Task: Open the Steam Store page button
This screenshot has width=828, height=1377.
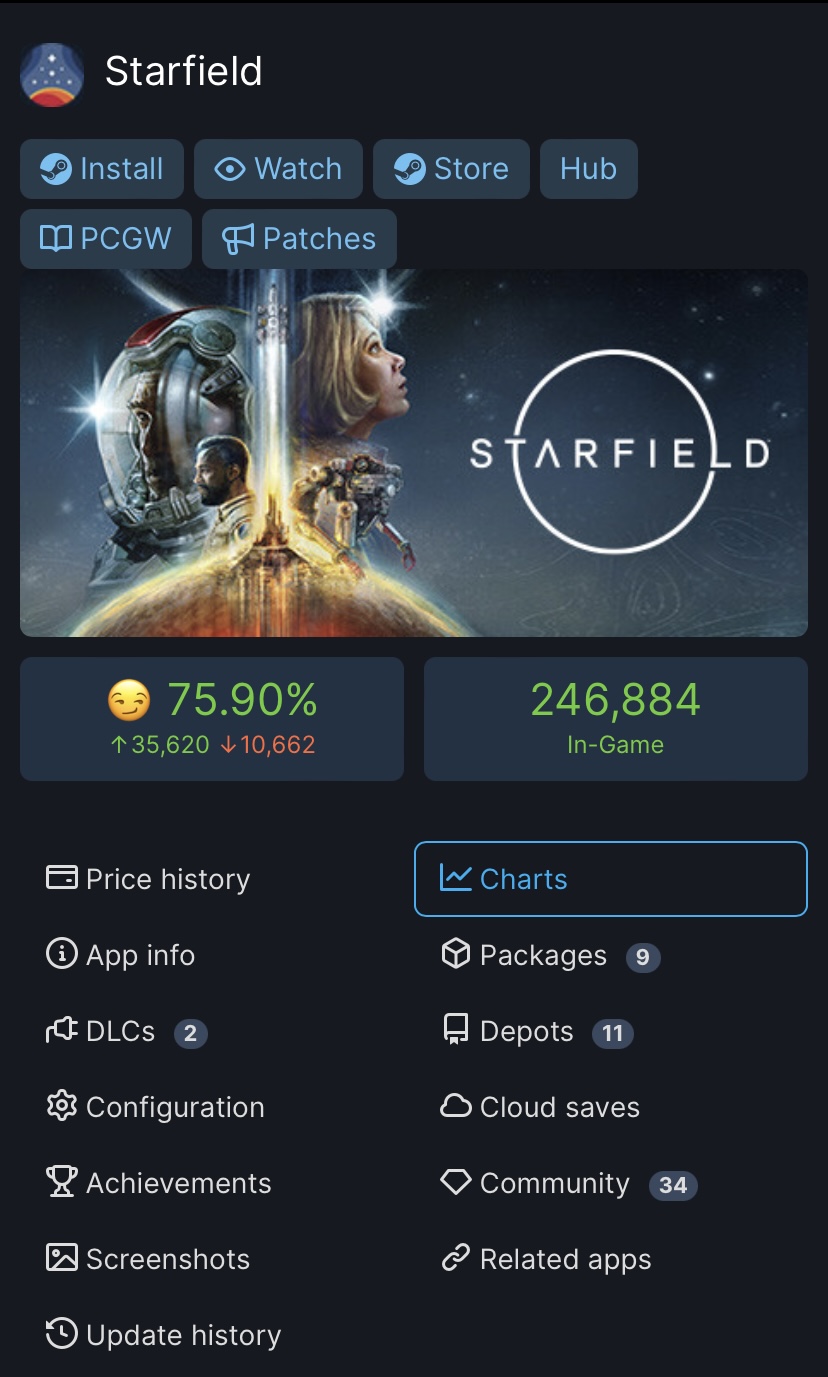Action: pyautogui.click(x=451, y=169)
